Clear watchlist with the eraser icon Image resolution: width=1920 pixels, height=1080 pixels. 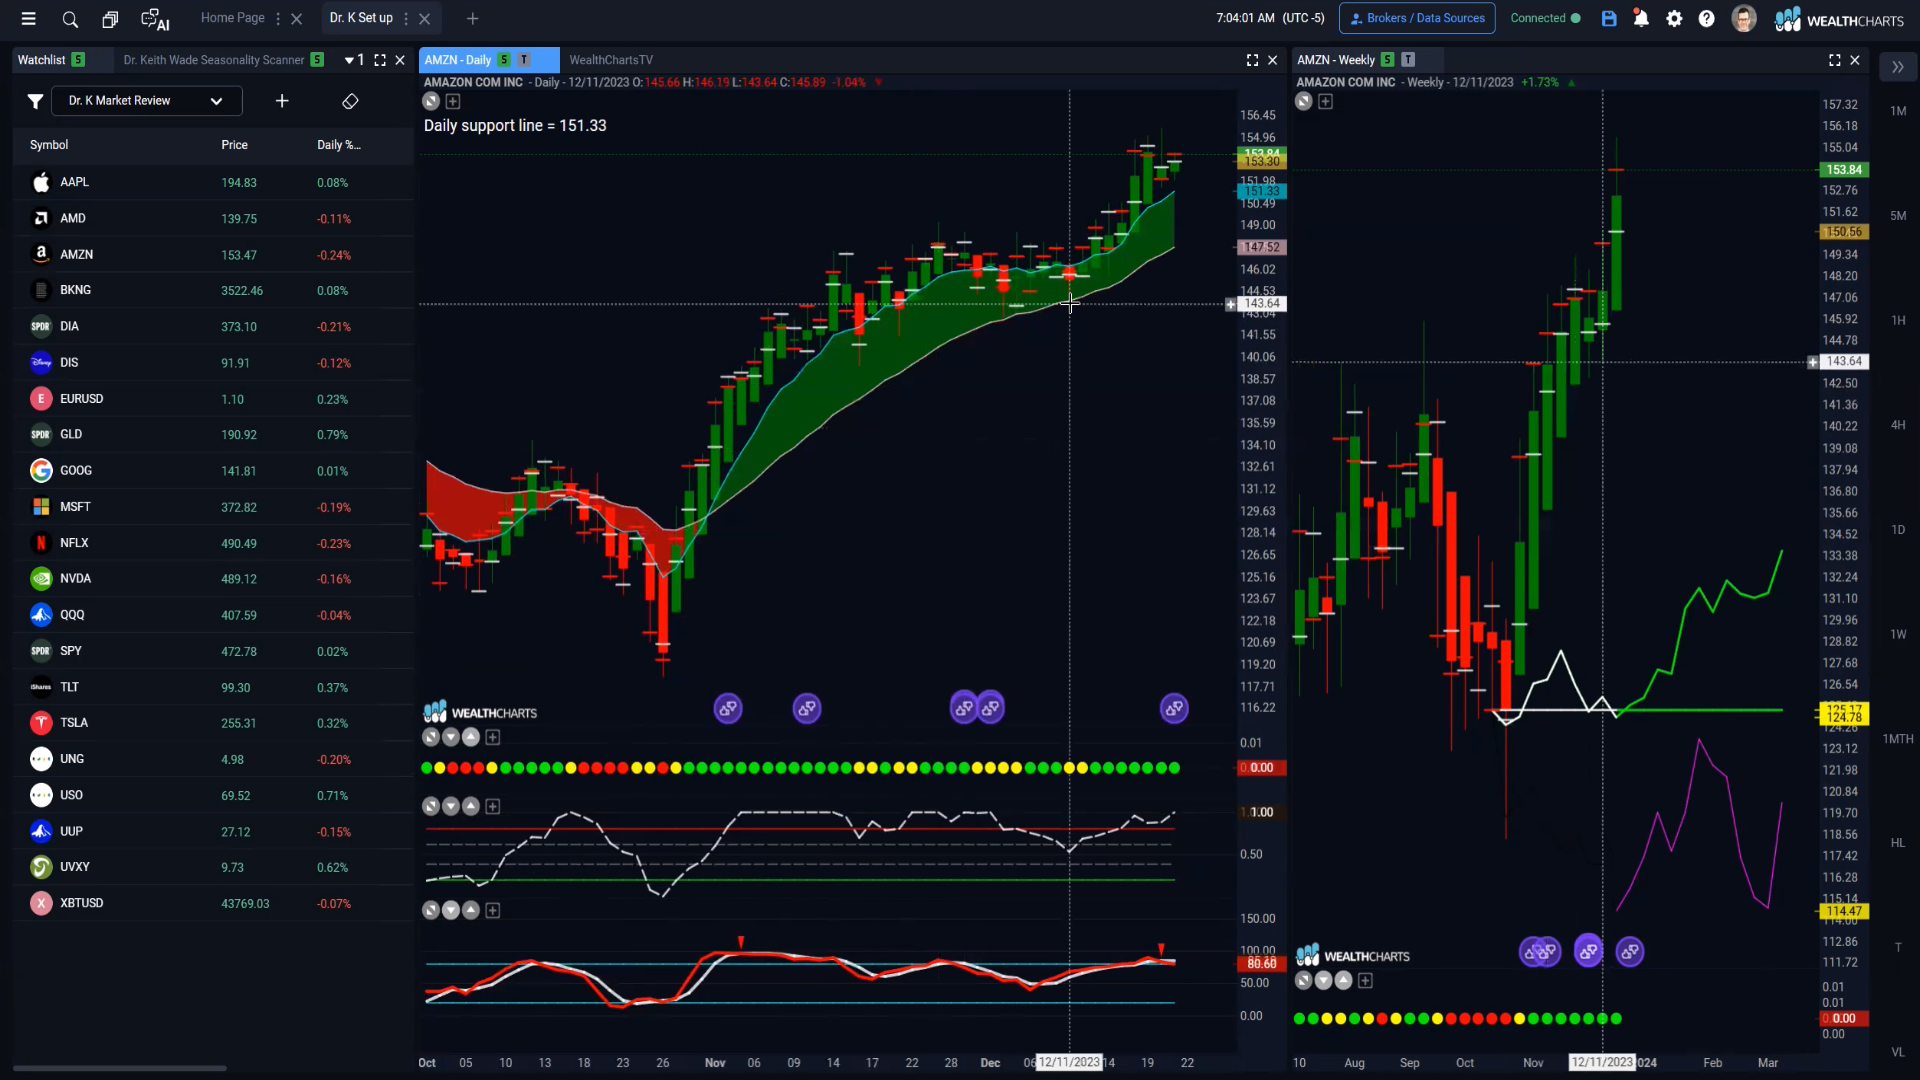coord(350,101)
